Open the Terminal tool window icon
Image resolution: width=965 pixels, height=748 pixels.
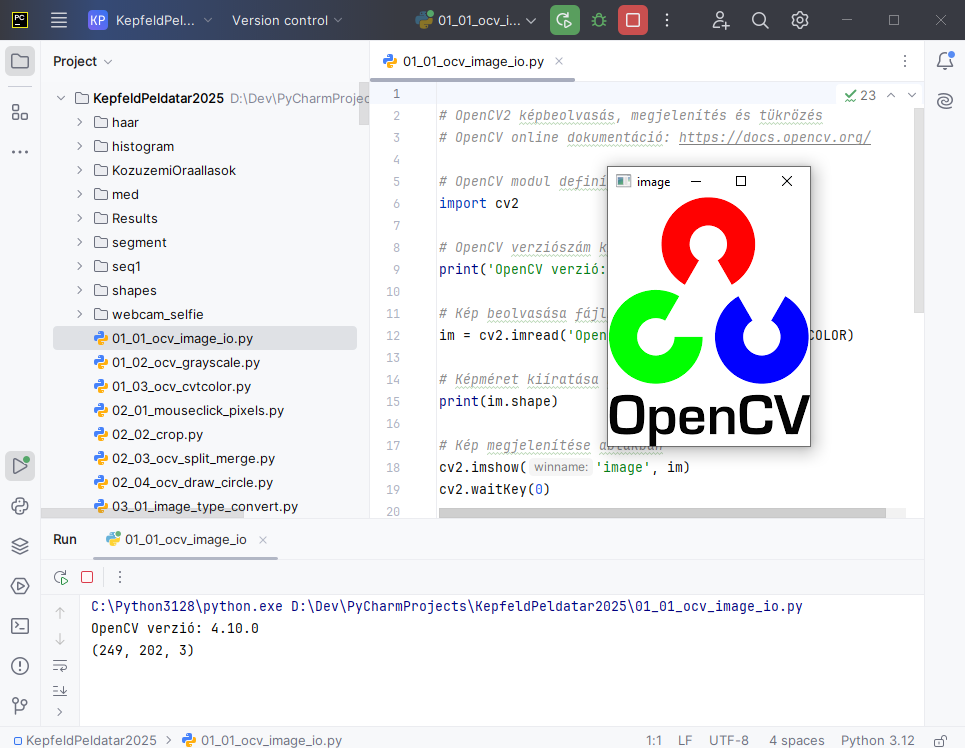(x=20, y=626)
